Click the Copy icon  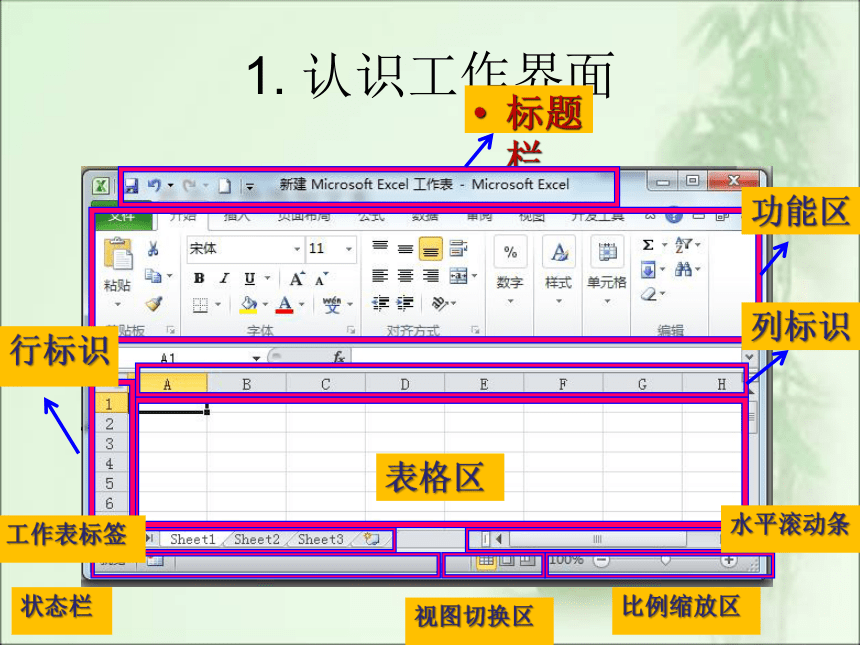click(154, 275)
